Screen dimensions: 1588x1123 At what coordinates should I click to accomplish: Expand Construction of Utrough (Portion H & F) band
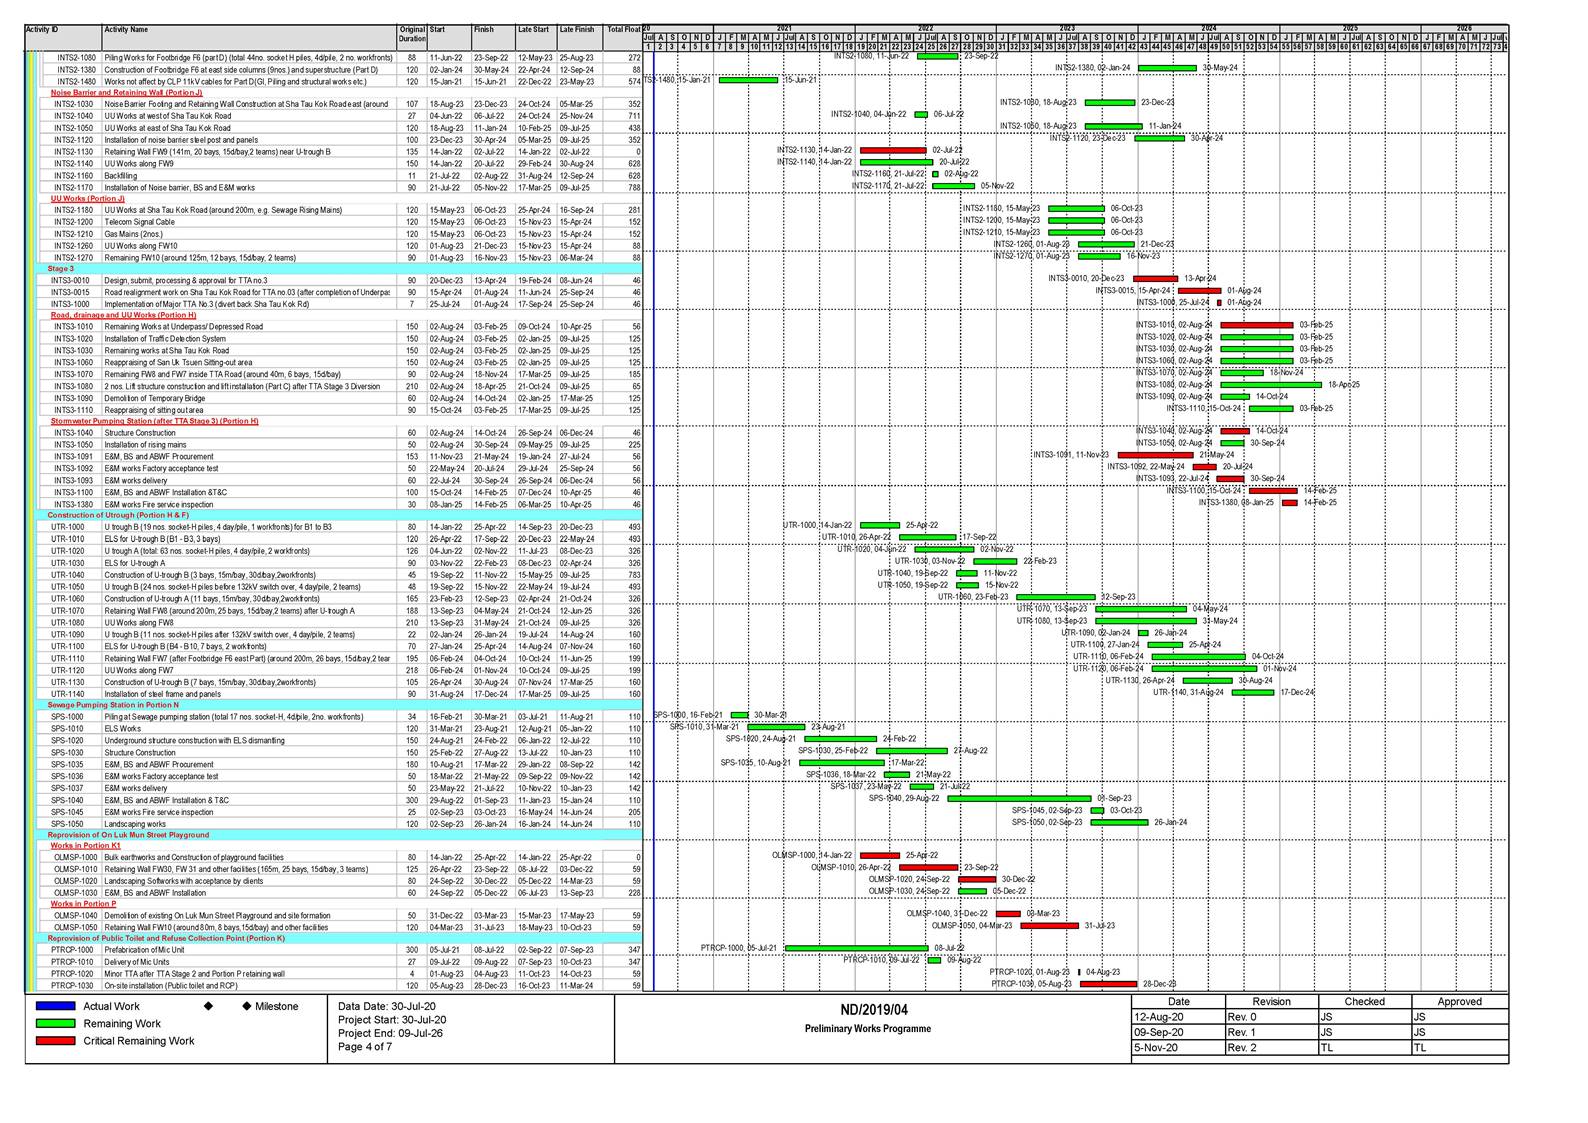pyautogui.click(x=118, y=515)
